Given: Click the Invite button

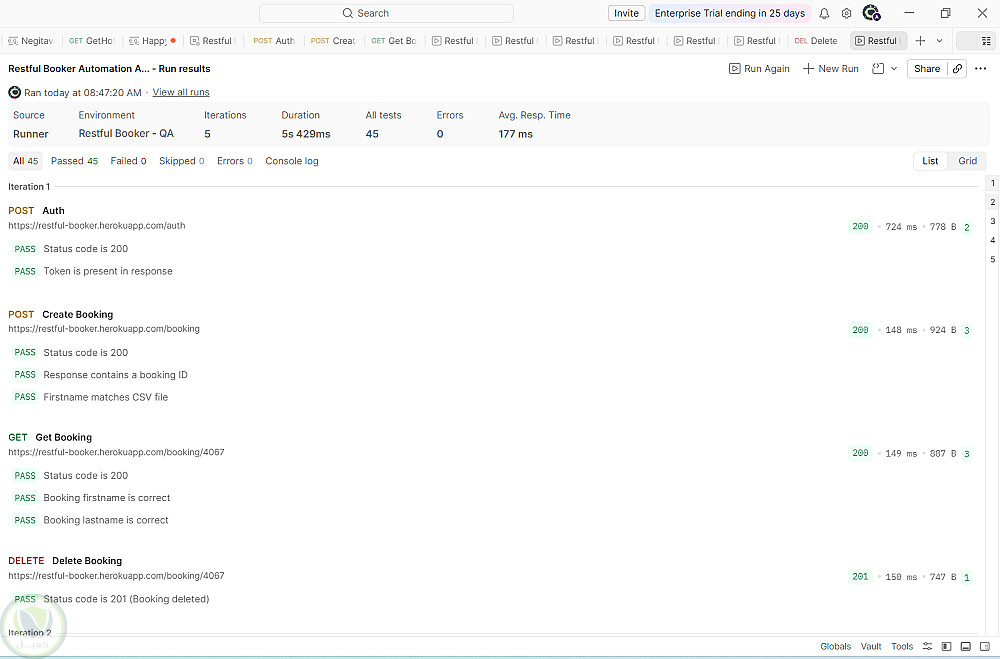Looking at the screenshot, I should pyautogui.click(x=626, y=13).
